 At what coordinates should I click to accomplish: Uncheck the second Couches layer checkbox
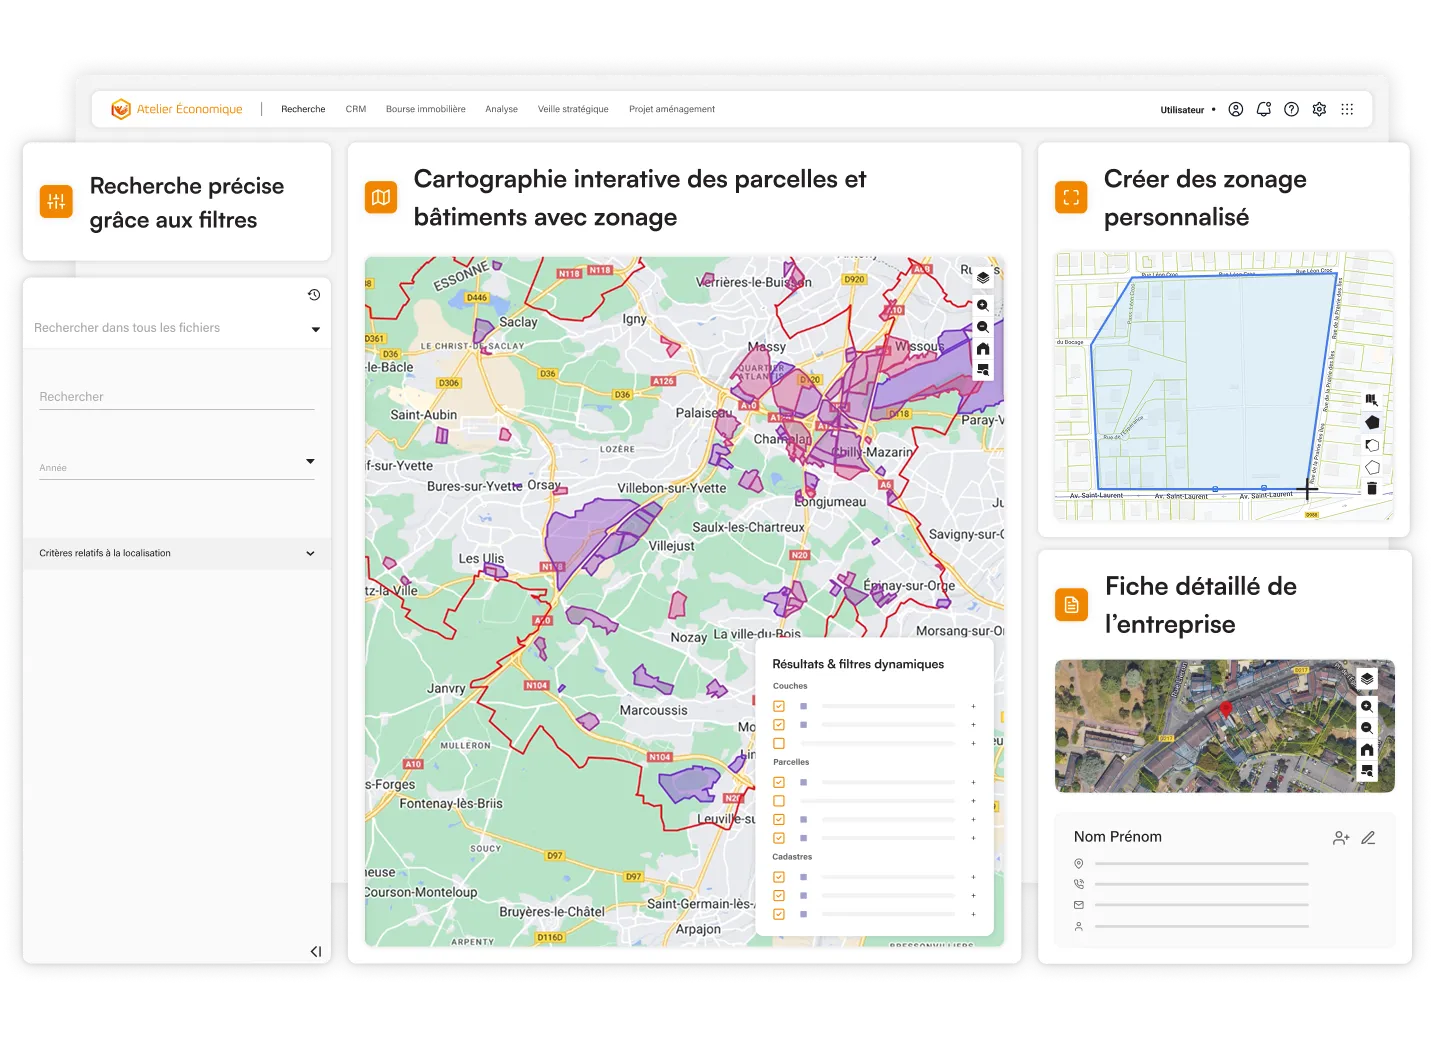pos(779,725)
